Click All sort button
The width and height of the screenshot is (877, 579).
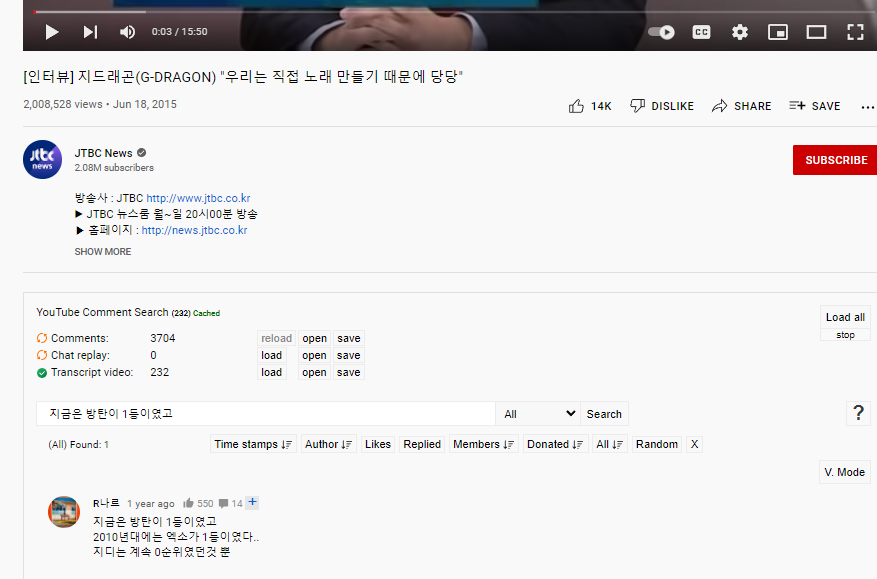click(x=610, y=444)
